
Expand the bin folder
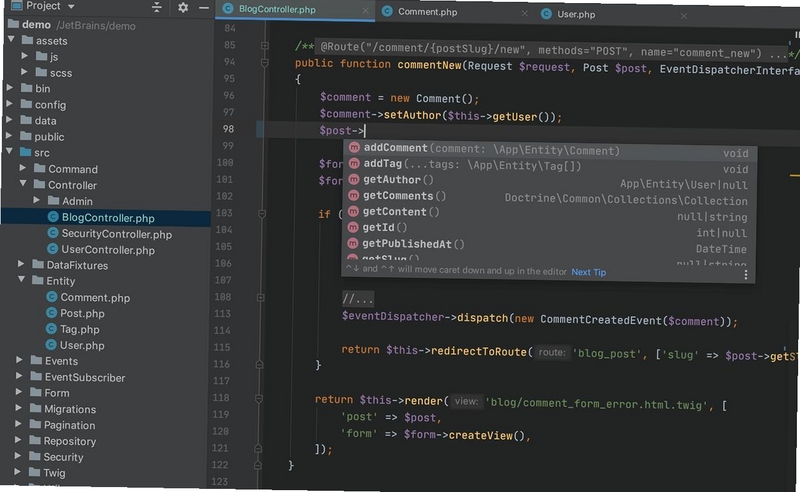pyautogui.click(x=10, y=88)
